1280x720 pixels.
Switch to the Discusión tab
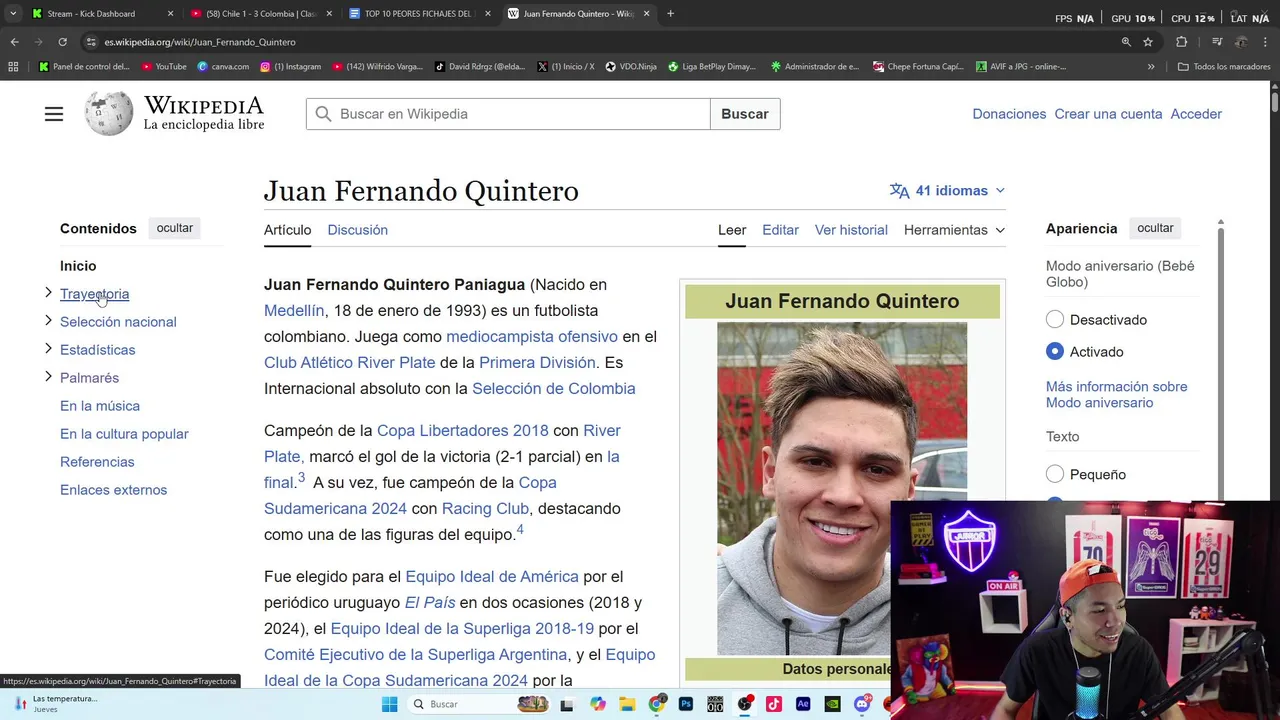tap(357, 230)
